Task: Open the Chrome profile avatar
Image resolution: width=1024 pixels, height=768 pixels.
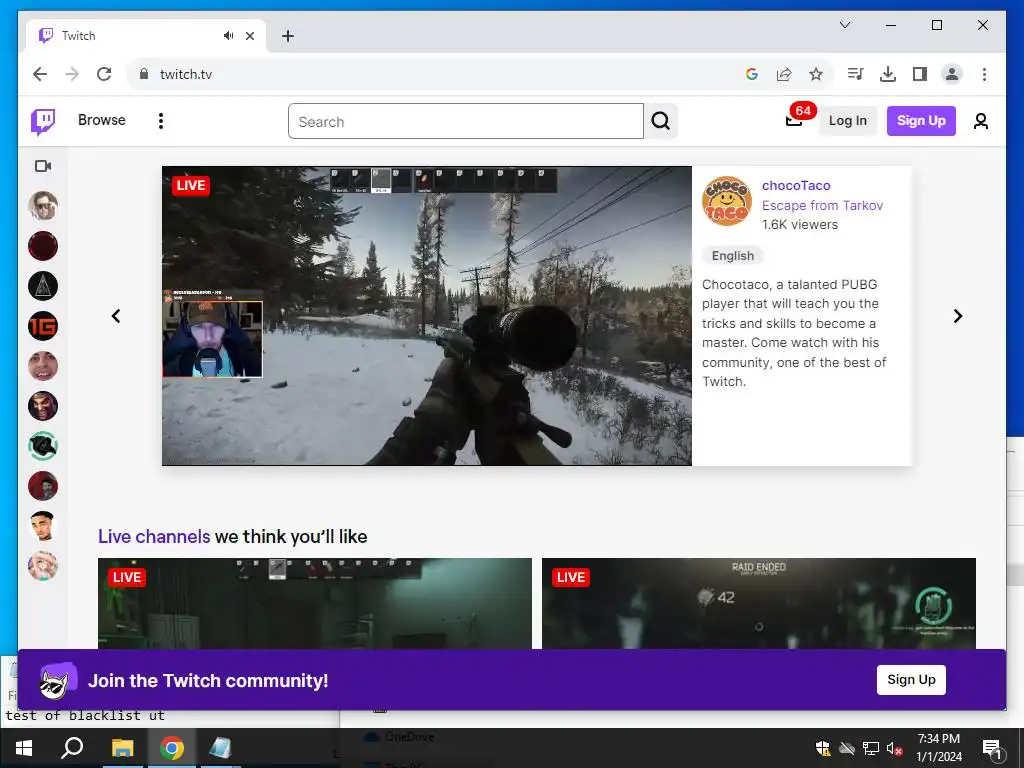Action: [x=952, y=74]
